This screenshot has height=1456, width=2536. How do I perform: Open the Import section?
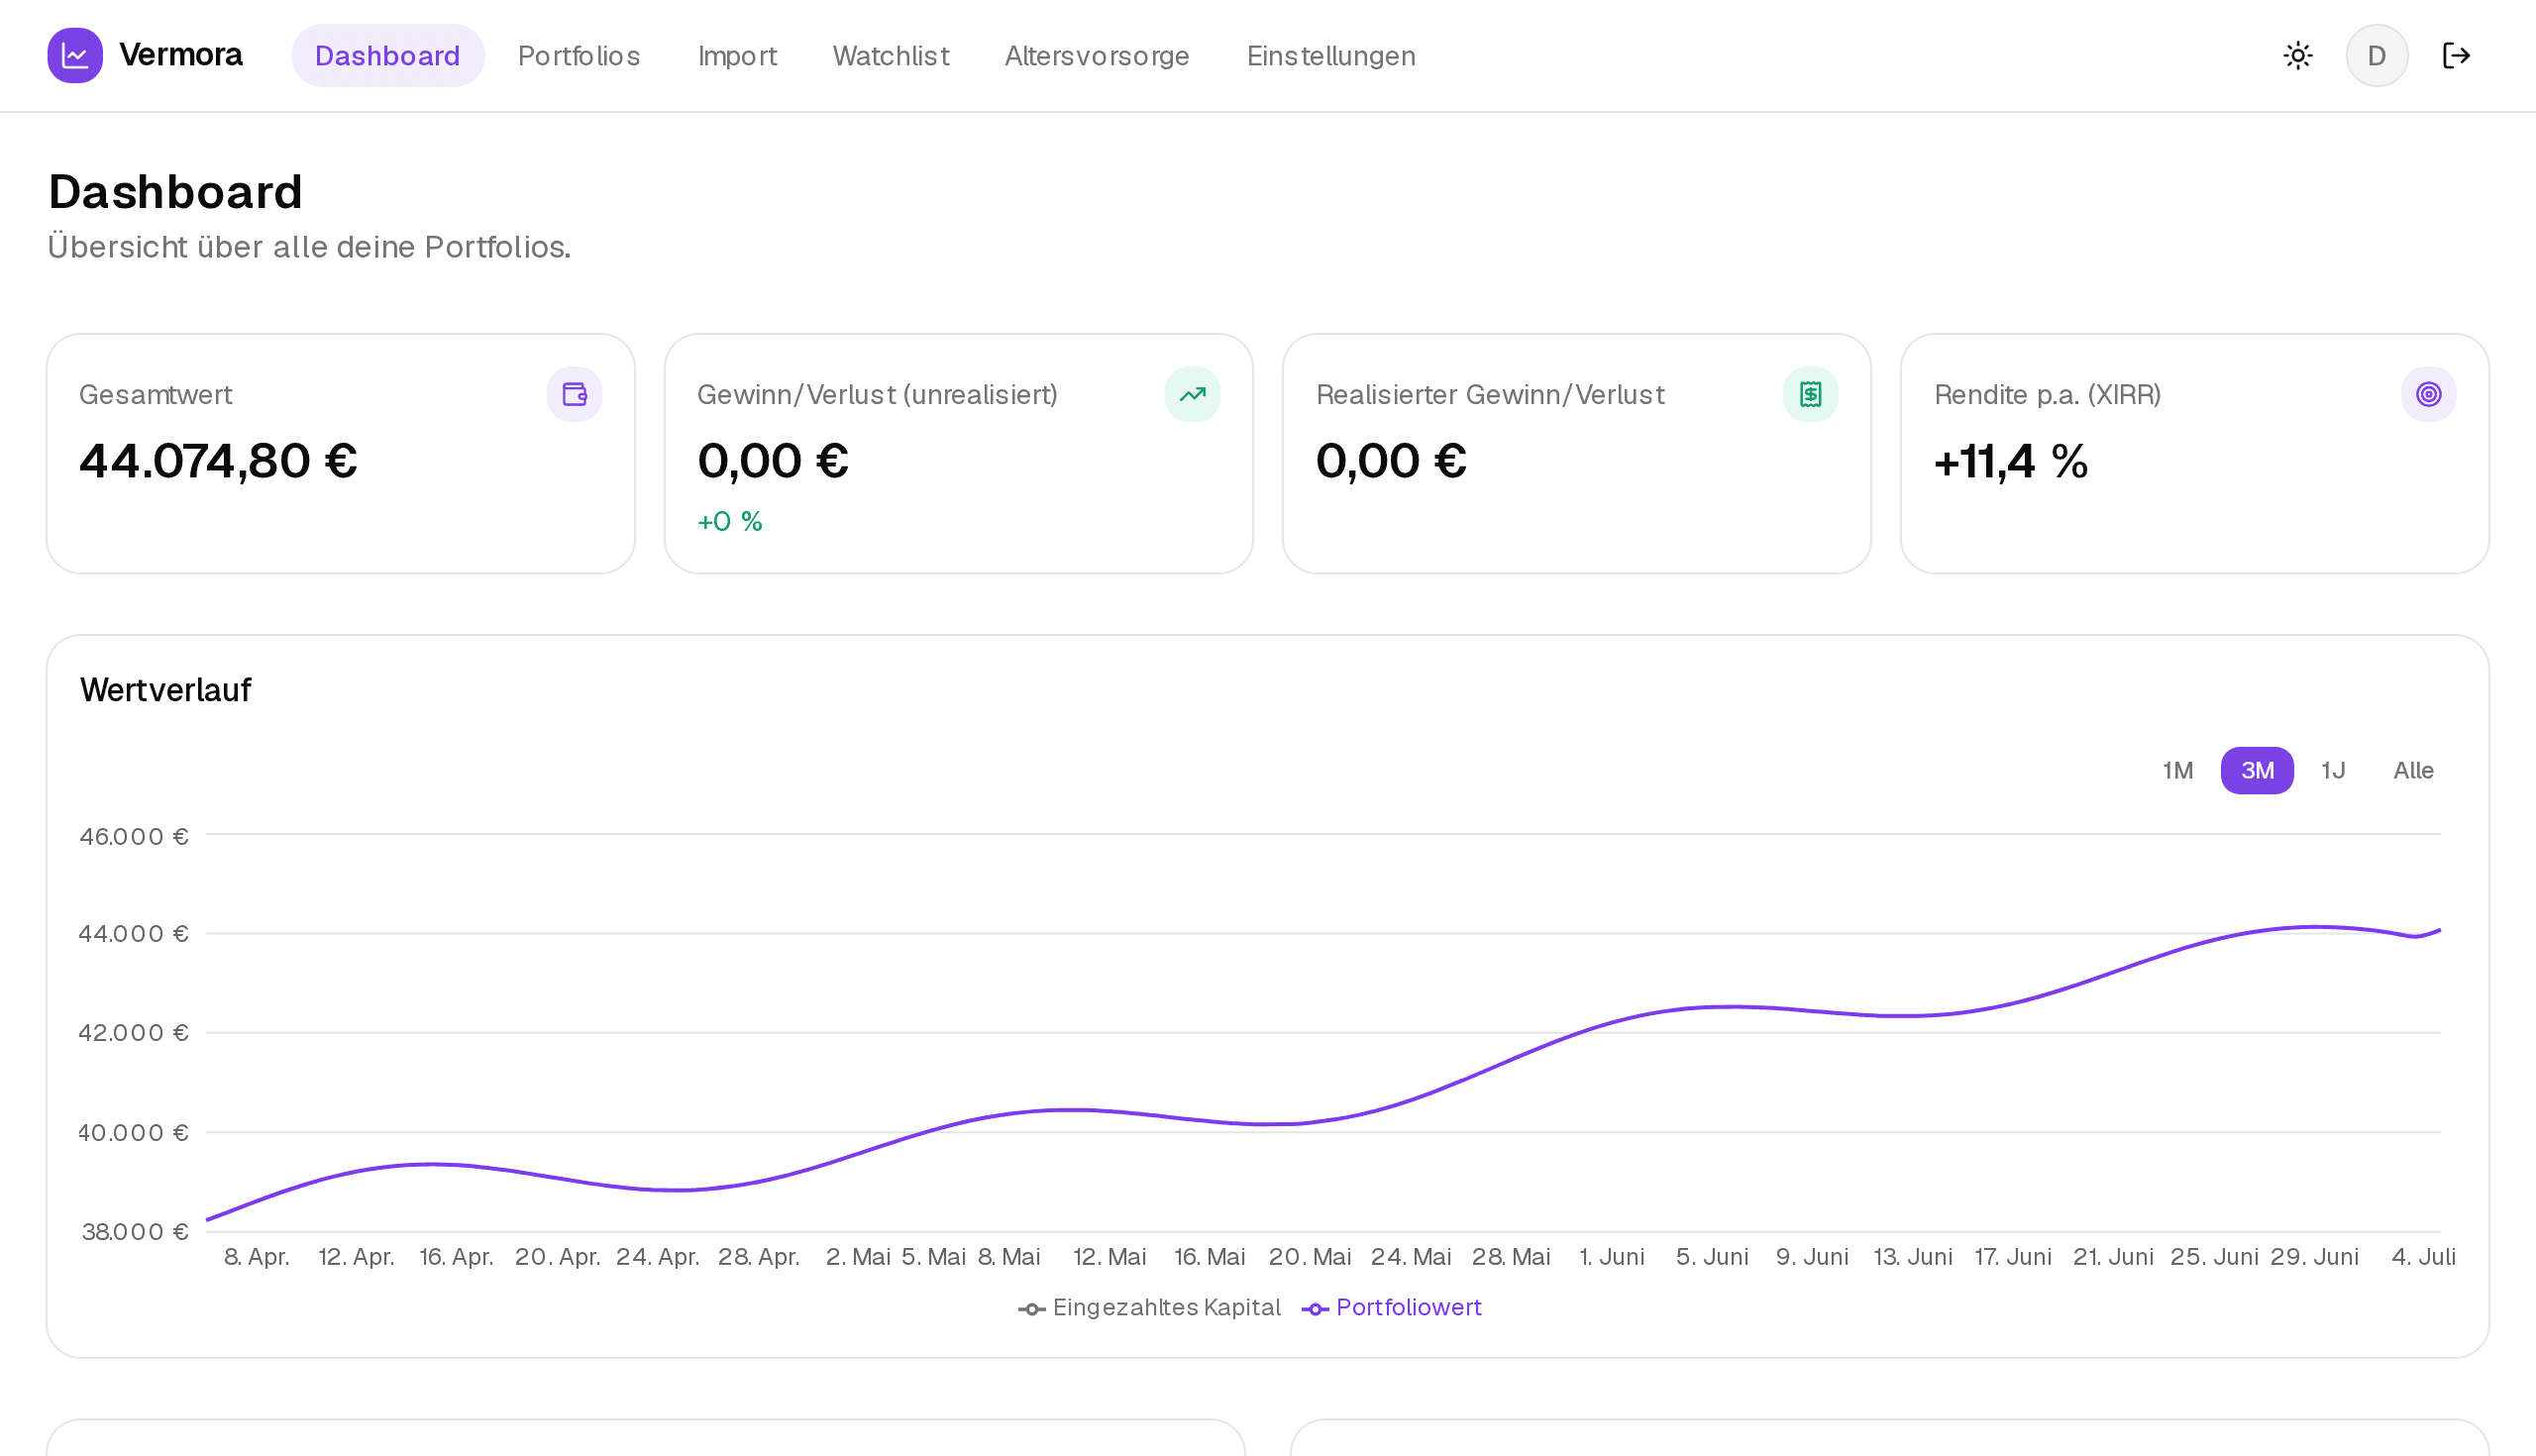(737, 55)
